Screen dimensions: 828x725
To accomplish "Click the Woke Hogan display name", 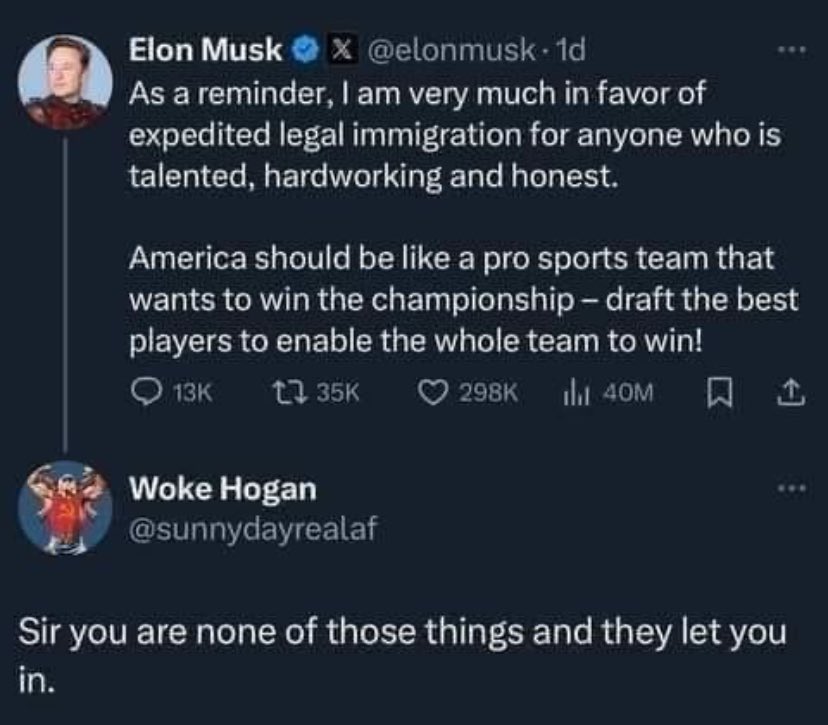I will 223,488.
